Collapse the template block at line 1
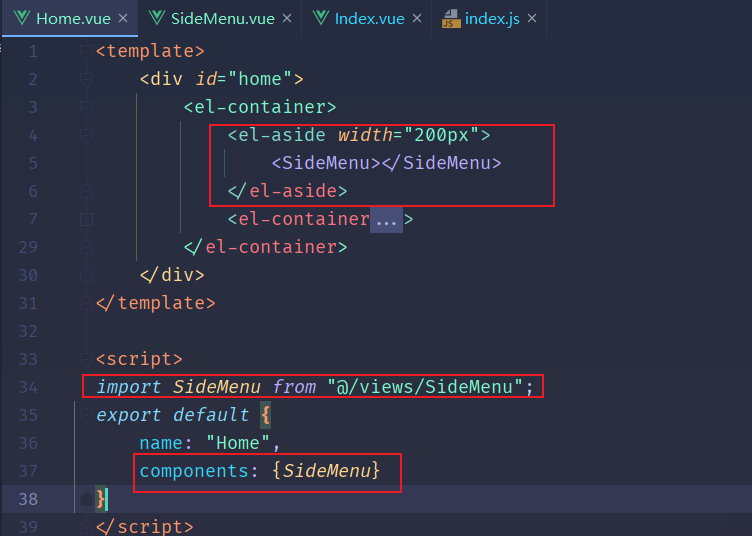 tap(86, 51)
